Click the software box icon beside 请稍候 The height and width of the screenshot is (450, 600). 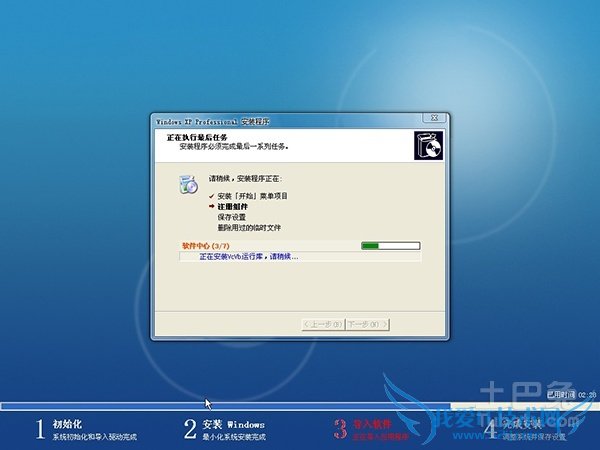pyautogui.click(x=188, y=184)
